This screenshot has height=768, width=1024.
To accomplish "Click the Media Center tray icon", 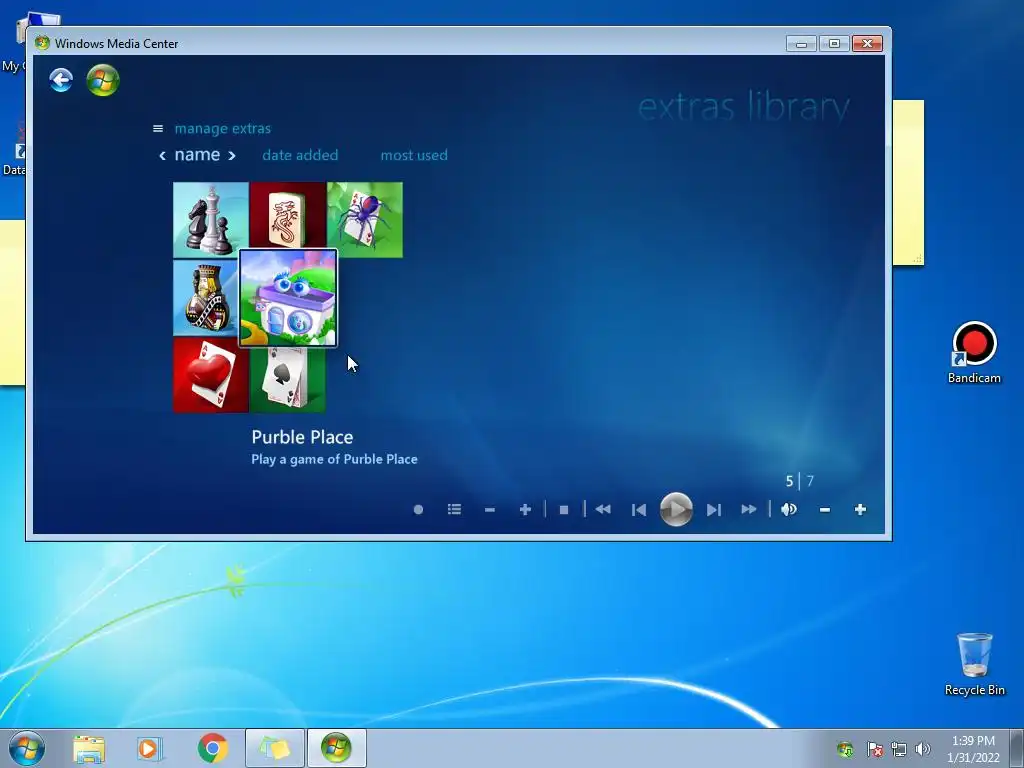I will click(845, 749).
